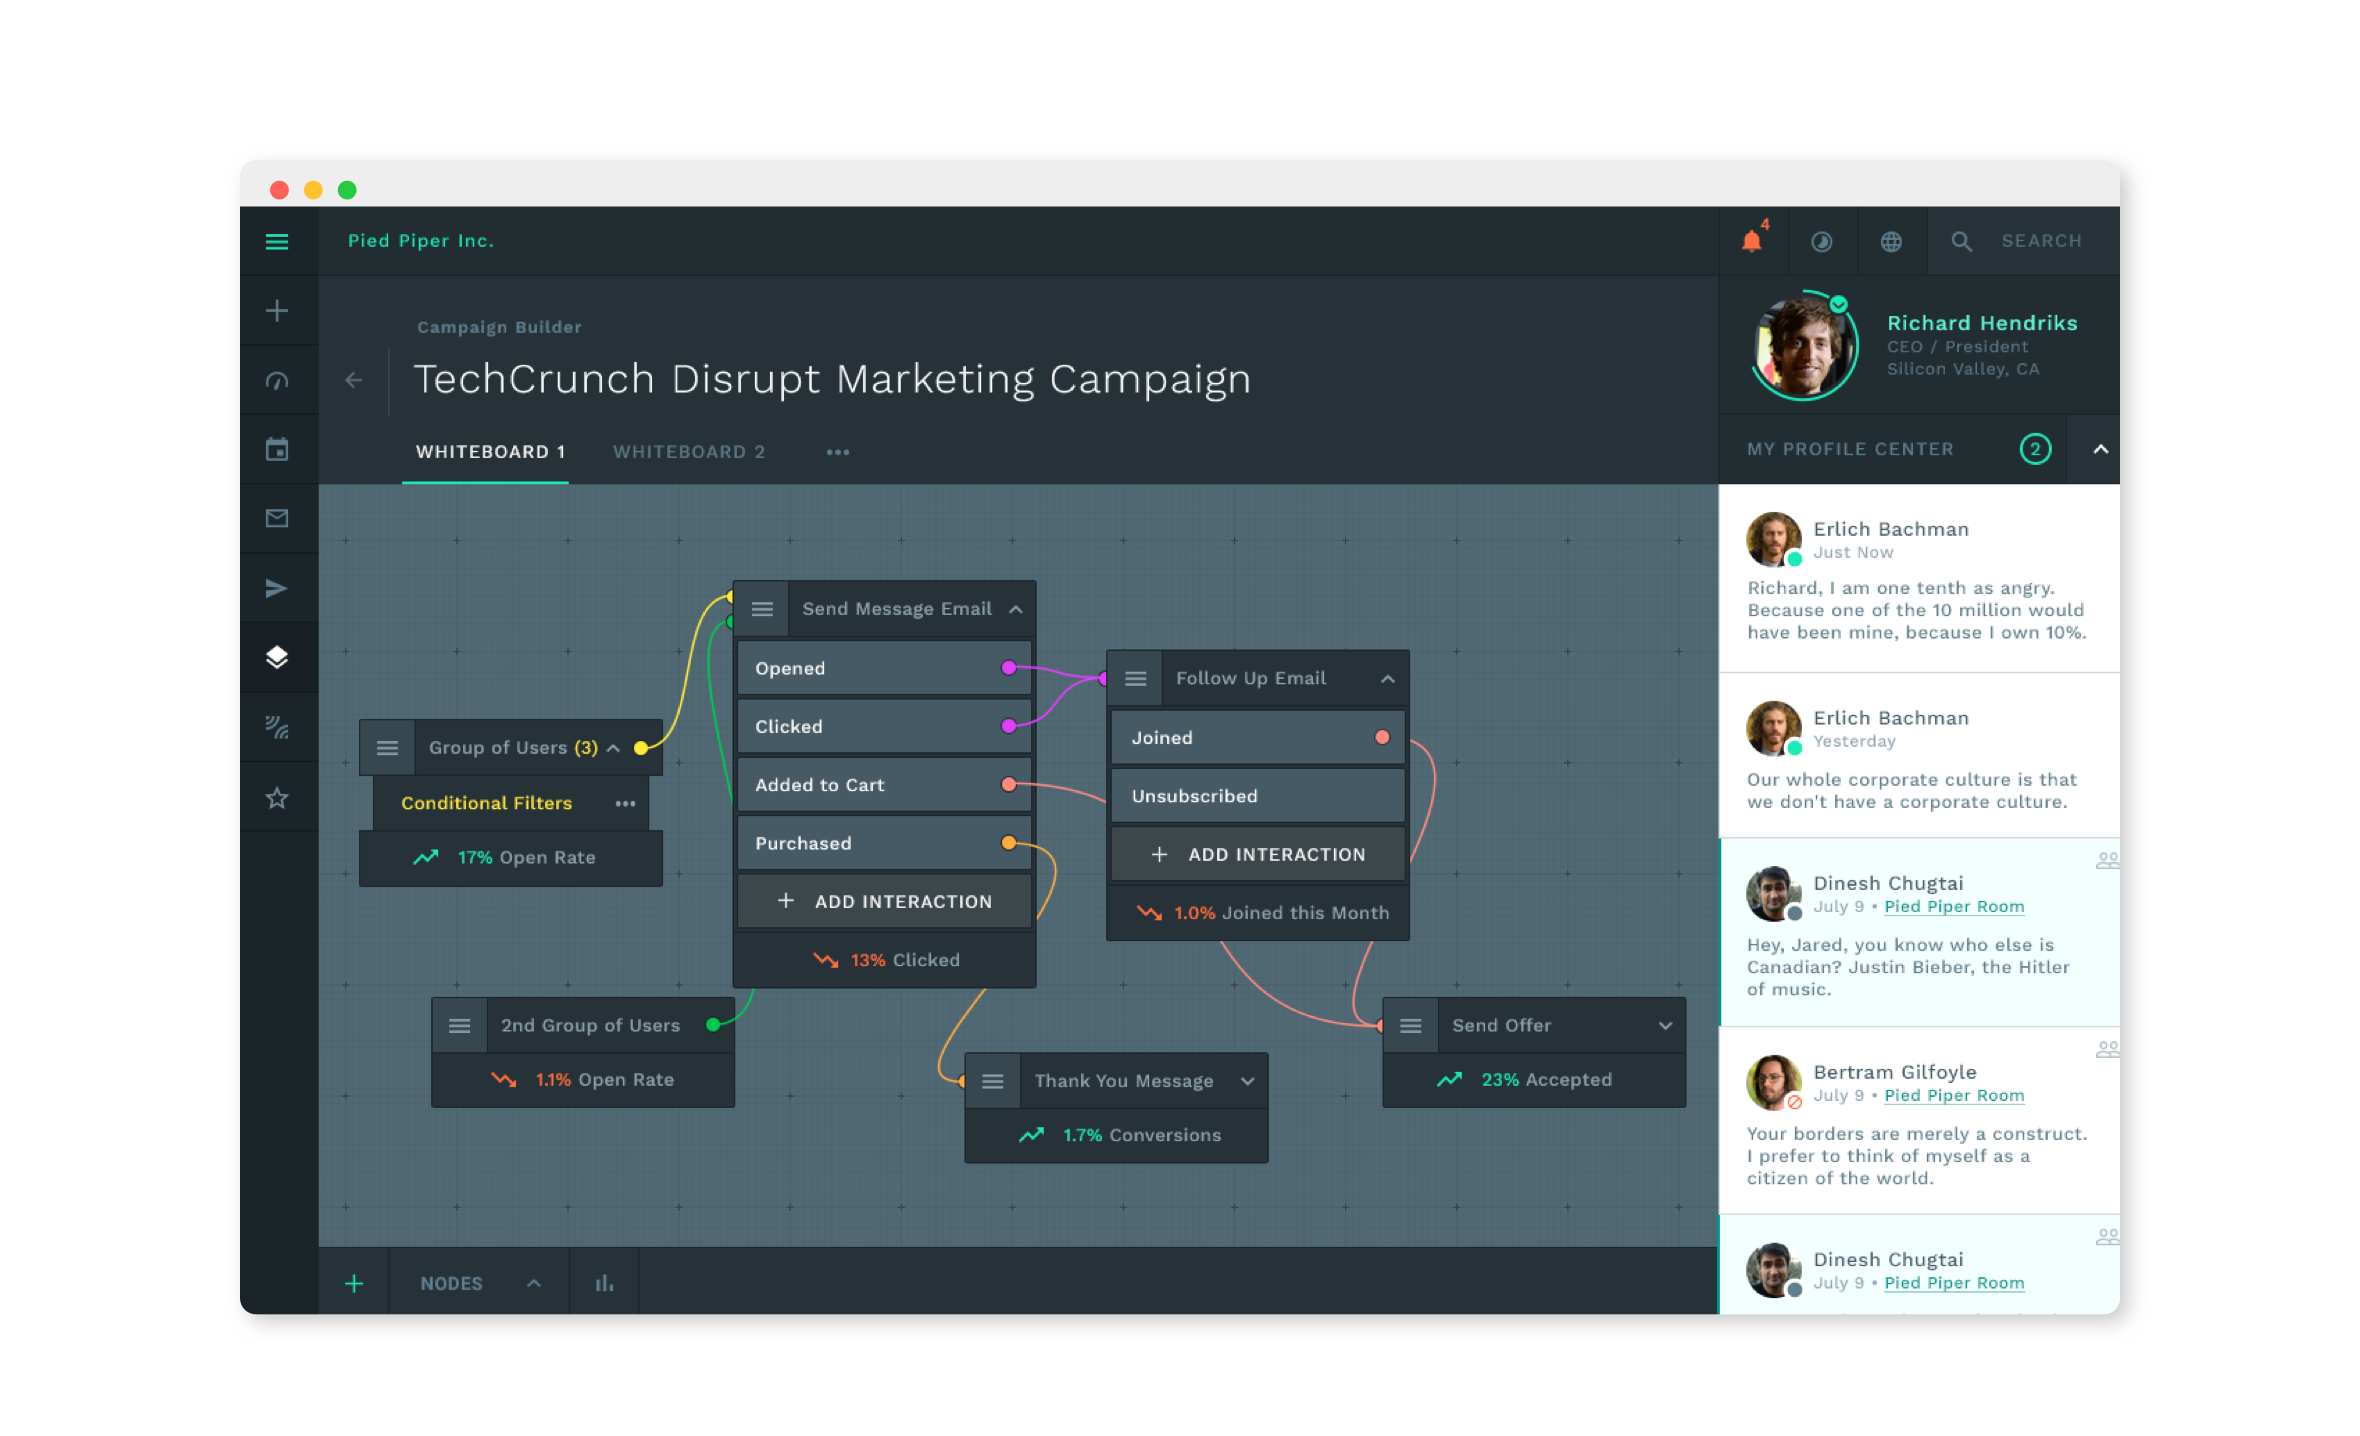
Task: Click green output dot on 2nd Group of Users
Action: coord(713,1025)
